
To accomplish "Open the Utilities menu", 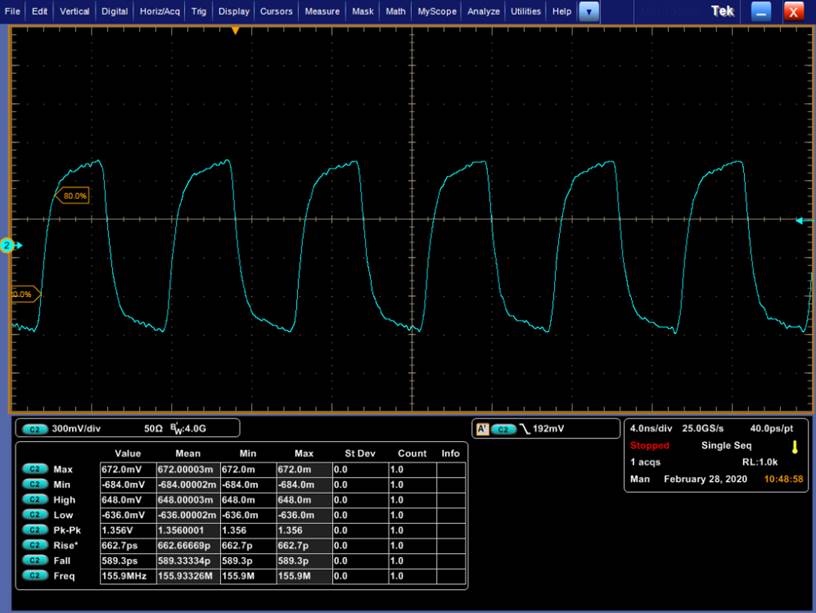I will (526, 11).
